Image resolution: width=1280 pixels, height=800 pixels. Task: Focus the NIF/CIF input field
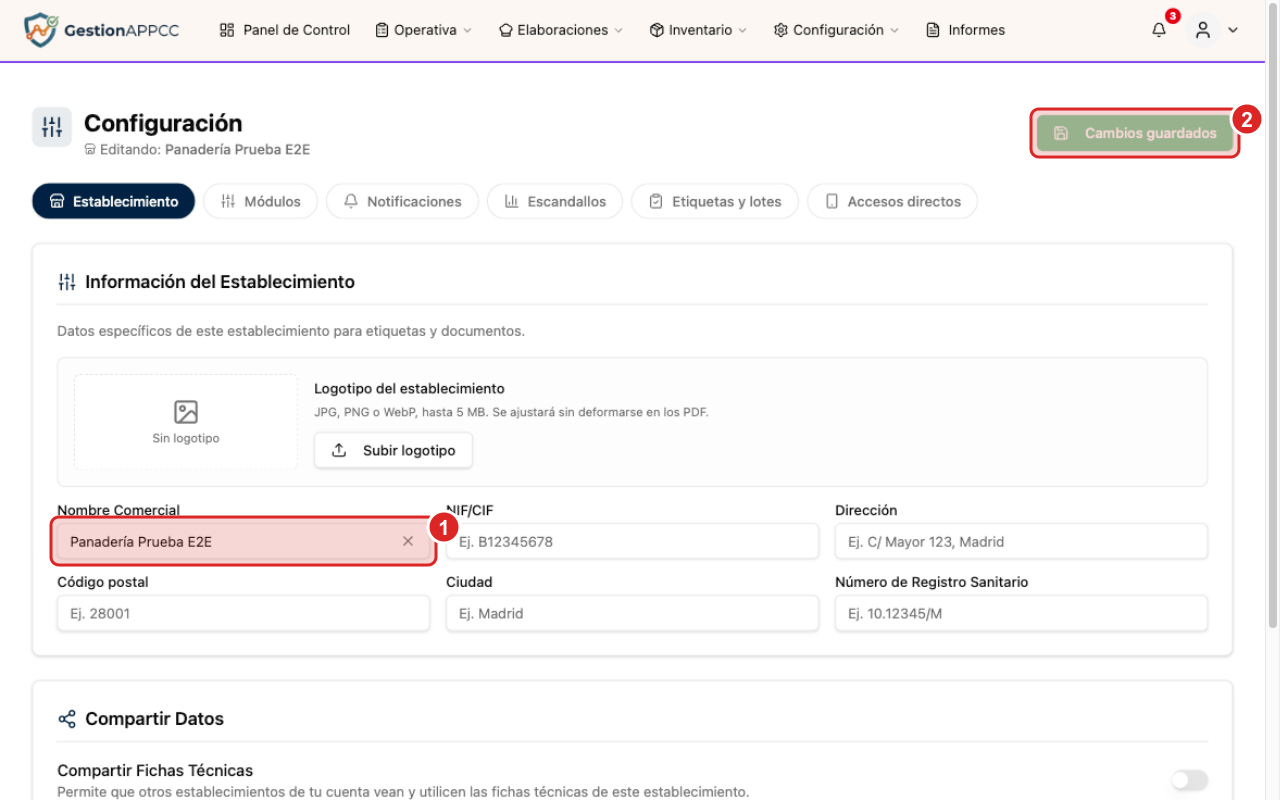[632, 541]
